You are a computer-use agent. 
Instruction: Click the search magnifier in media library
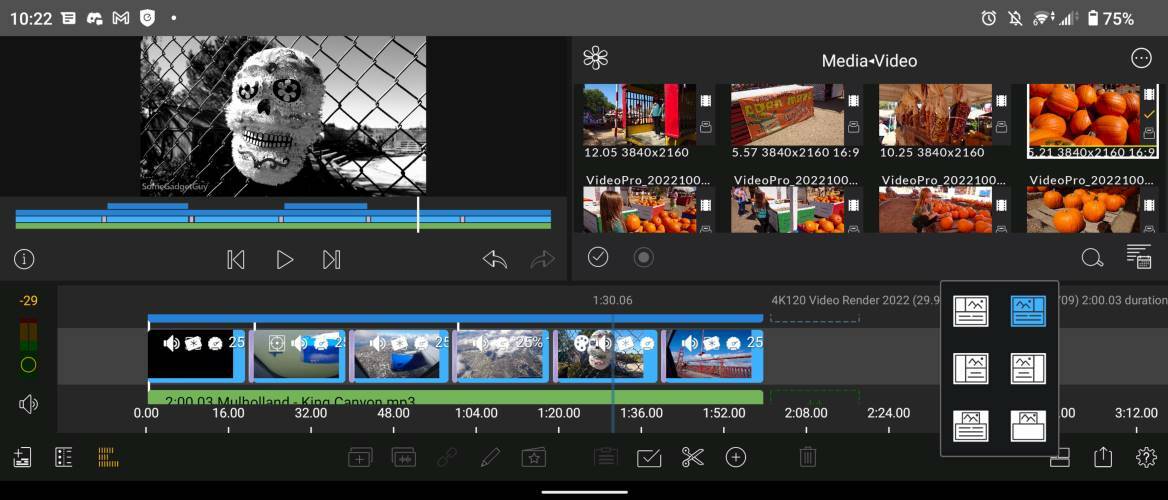coord(1092,257)
